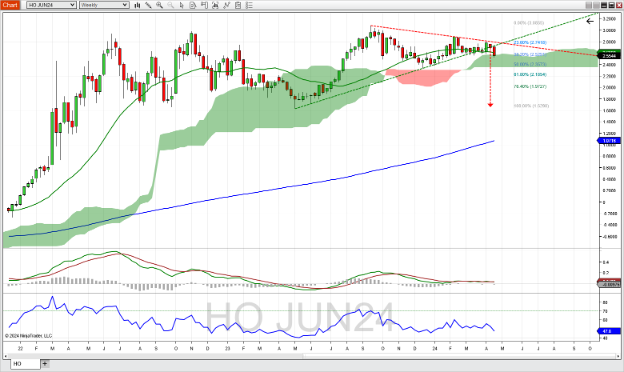Image resolution: width=624 pixels, height=372 pixels.
Task: Click the toolbar icon right of chart trader
Action: [215, 5]
